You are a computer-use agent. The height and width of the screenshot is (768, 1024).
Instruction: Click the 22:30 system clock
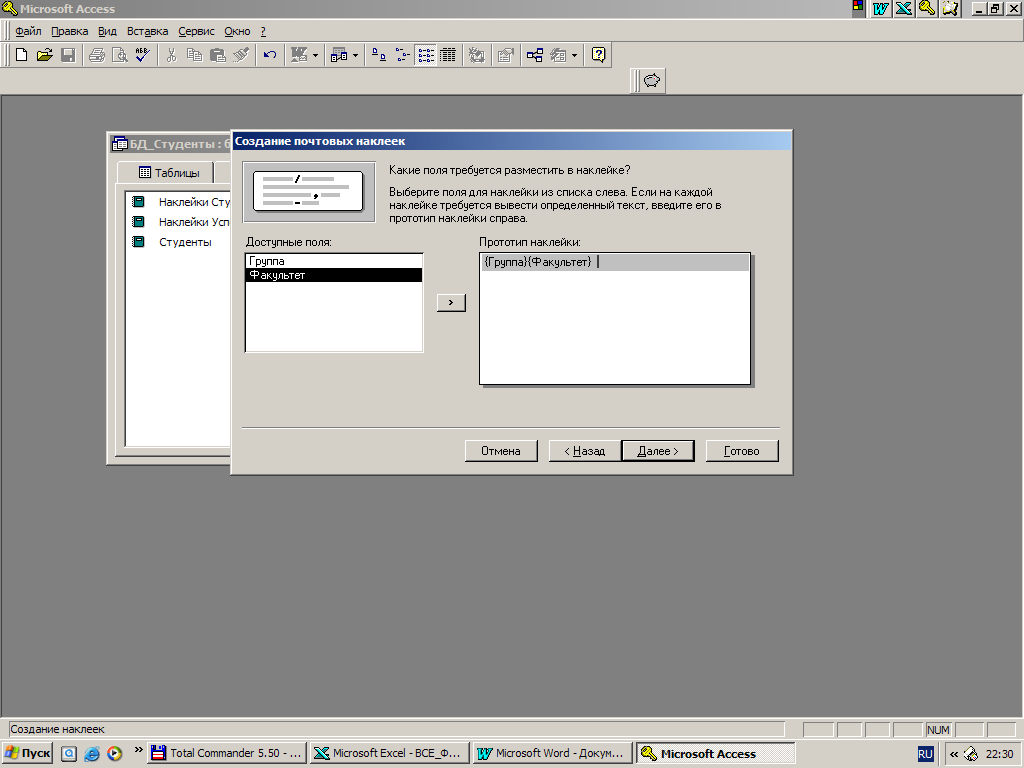click(999, 754)
